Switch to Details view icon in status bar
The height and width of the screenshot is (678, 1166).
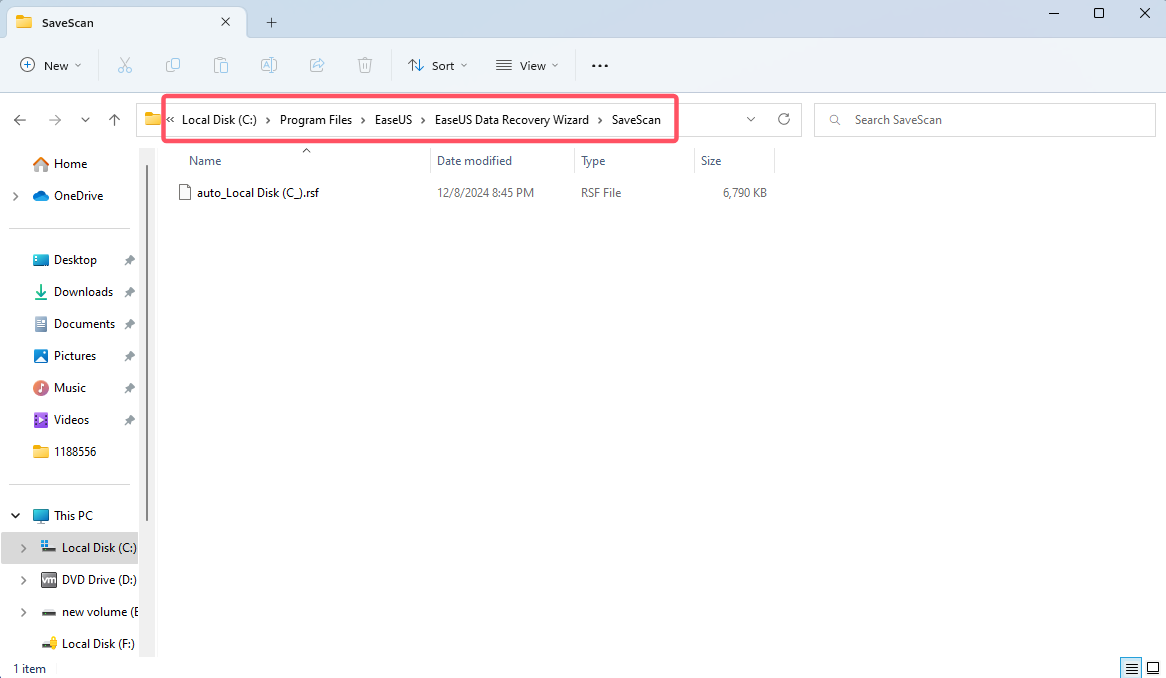1131,668
